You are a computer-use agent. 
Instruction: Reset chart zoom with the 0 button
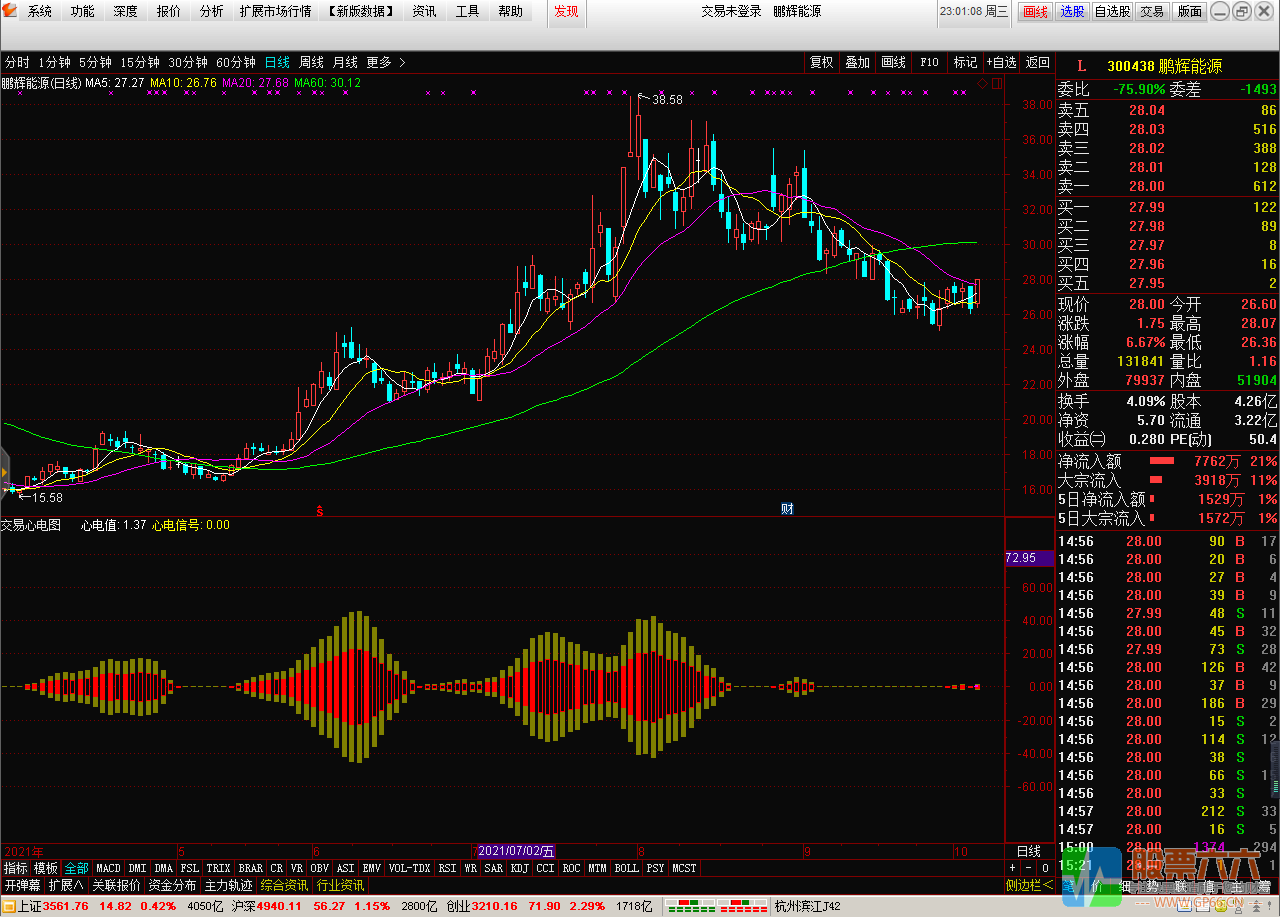click(x=1045, y=868)
